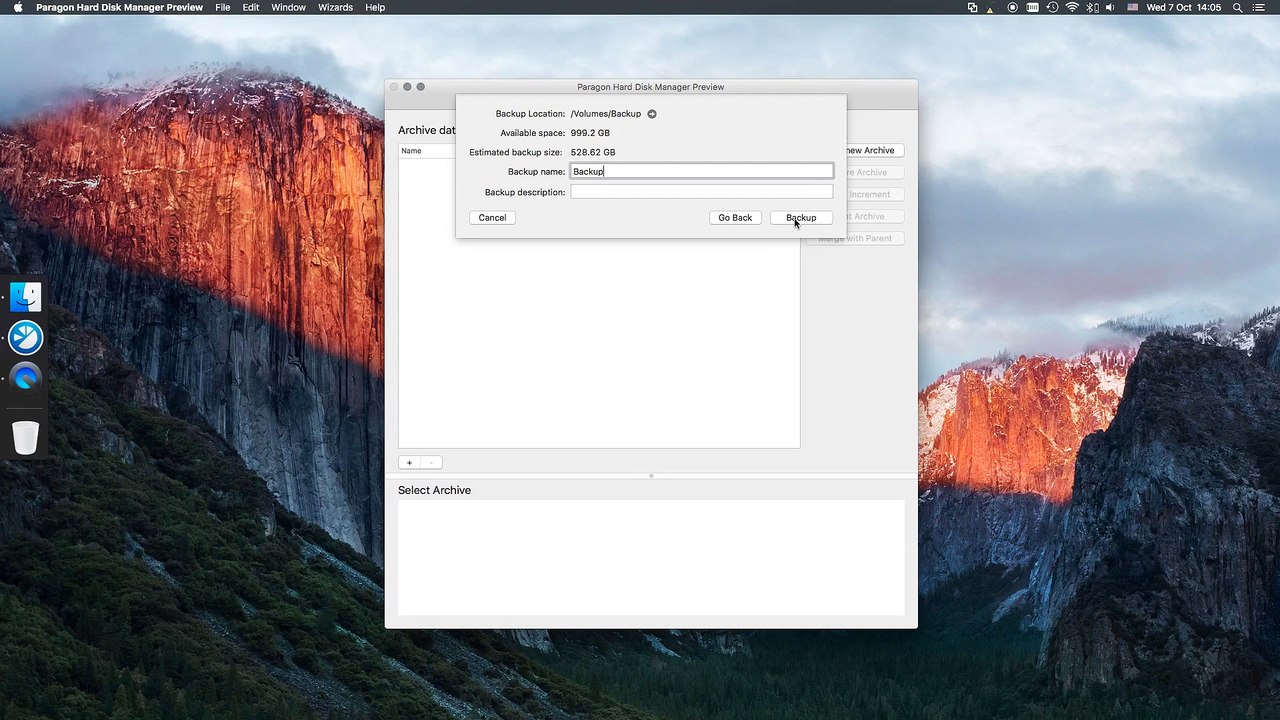Open the Apple menu

[18, 7]
